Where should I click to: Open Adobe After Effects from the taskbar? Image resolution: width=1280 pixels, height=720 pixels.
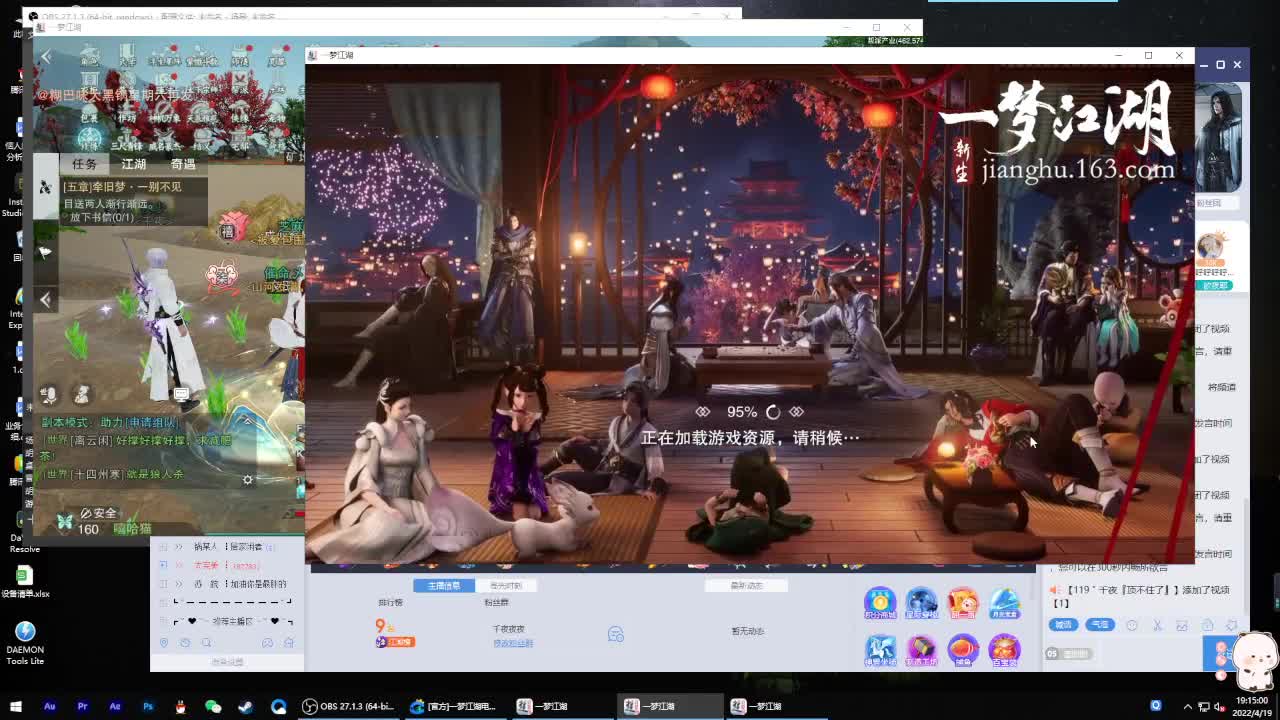click(115, 706)
